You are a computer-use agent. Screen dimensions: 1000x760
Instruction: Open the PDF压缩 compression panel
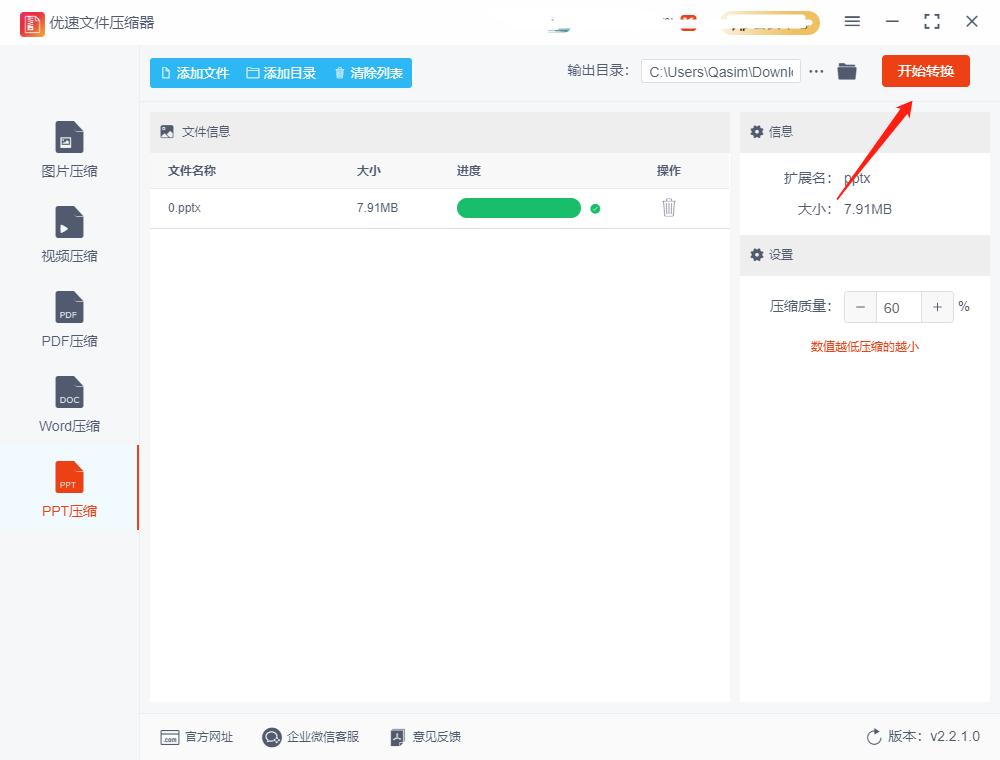coord(68,318)
